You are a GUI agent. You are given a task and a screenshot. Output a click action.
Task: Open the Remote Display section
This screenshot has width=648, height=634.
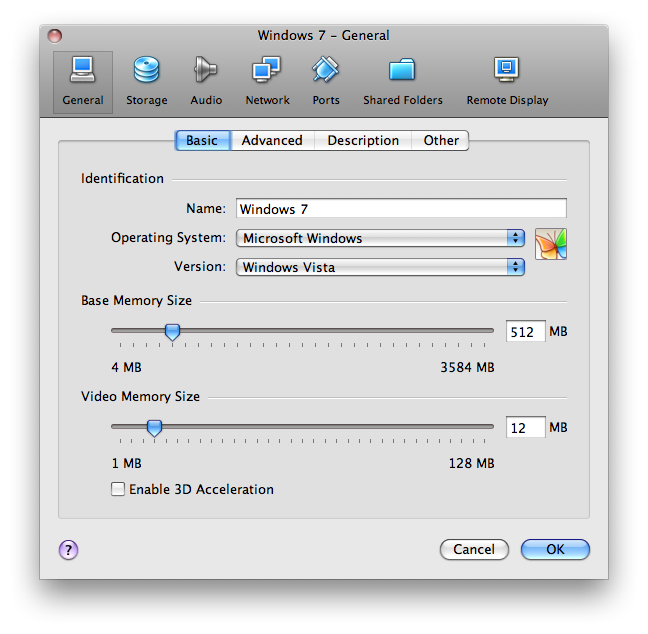(x=507, y=82)
